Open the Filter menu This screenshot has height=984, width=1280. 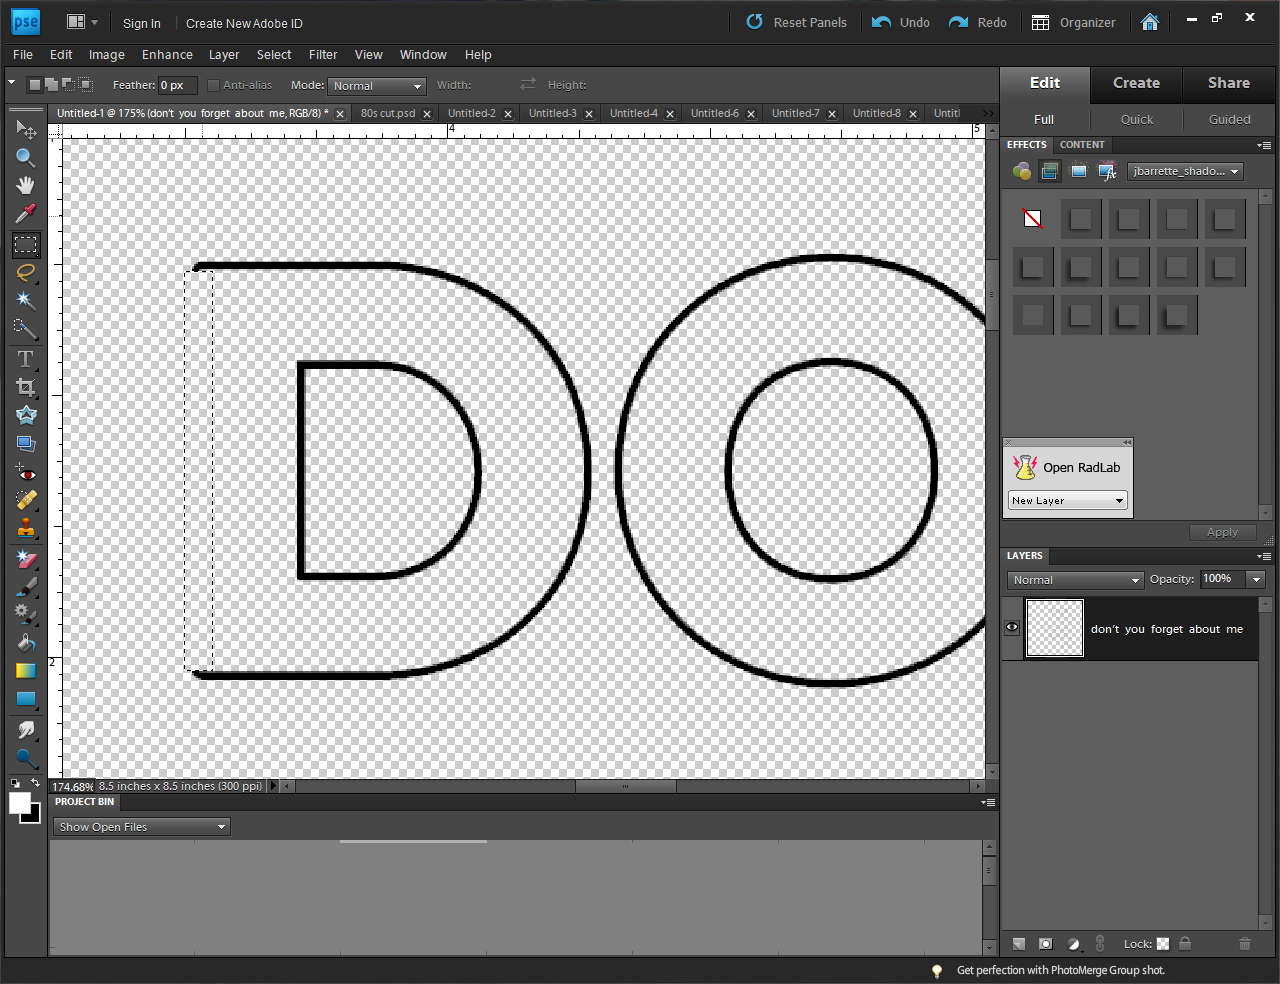coord(323,55)
